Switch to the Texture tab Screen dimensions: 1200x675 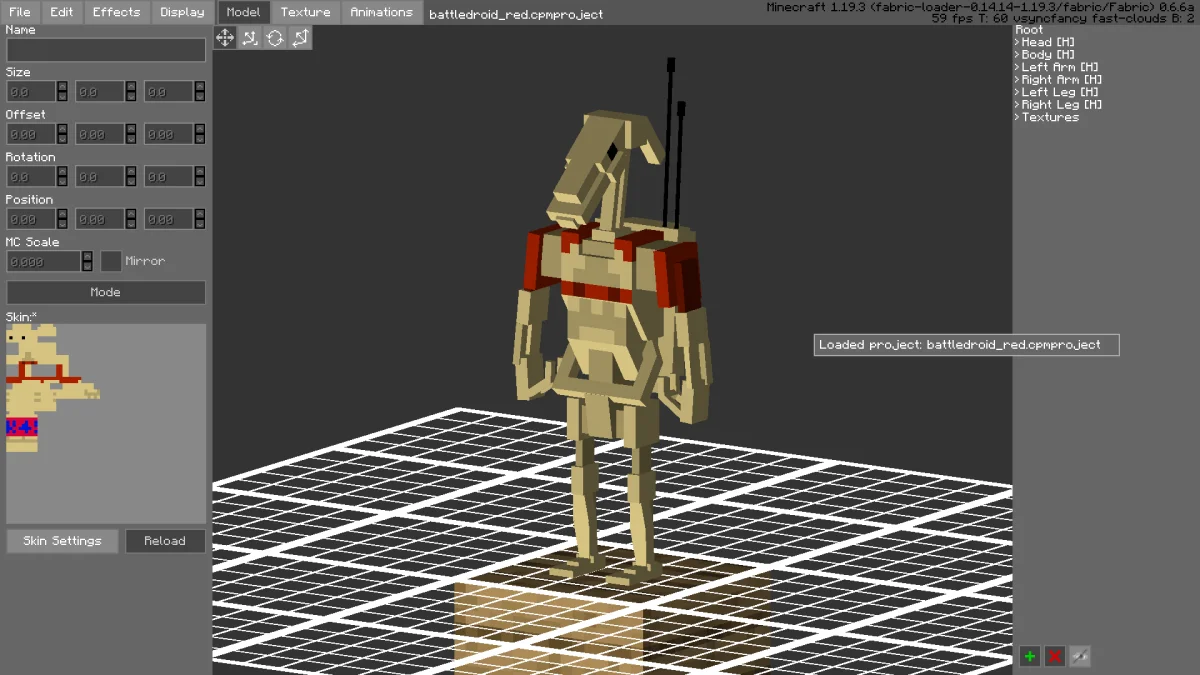tap(305, 12)
